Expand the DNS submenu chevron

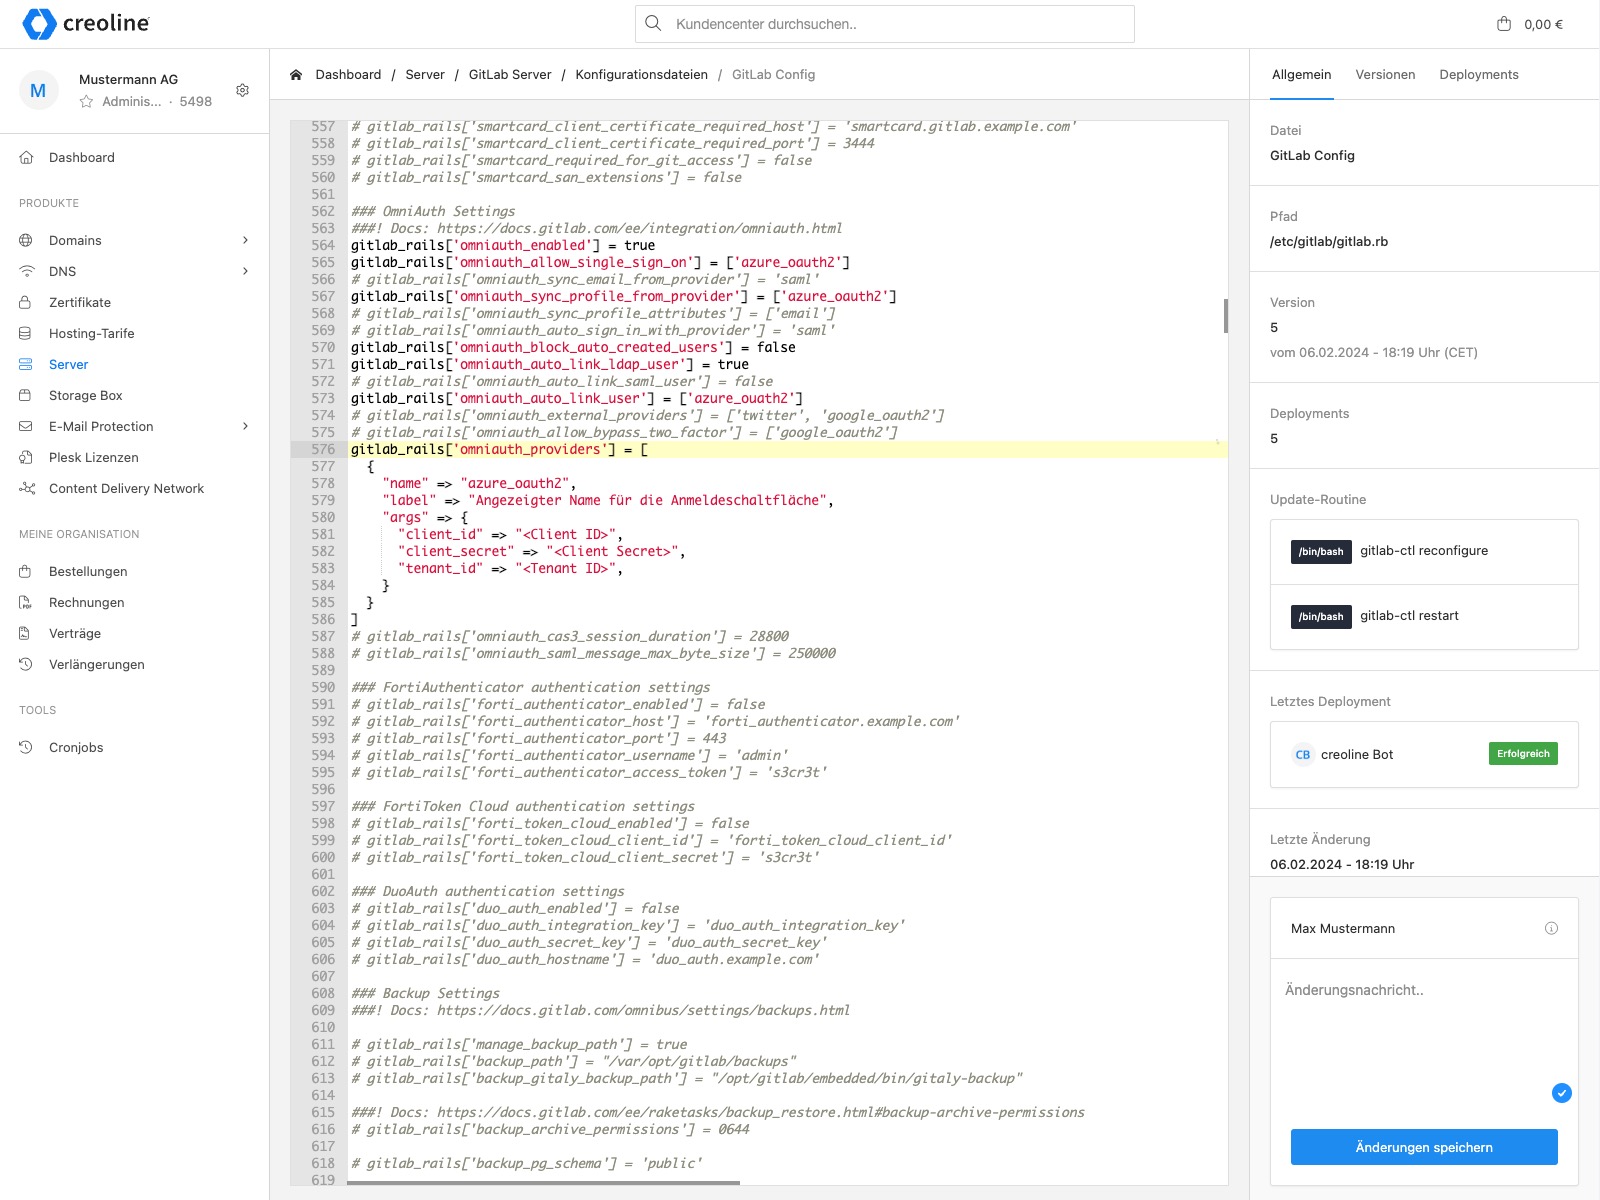click(245, 271)
